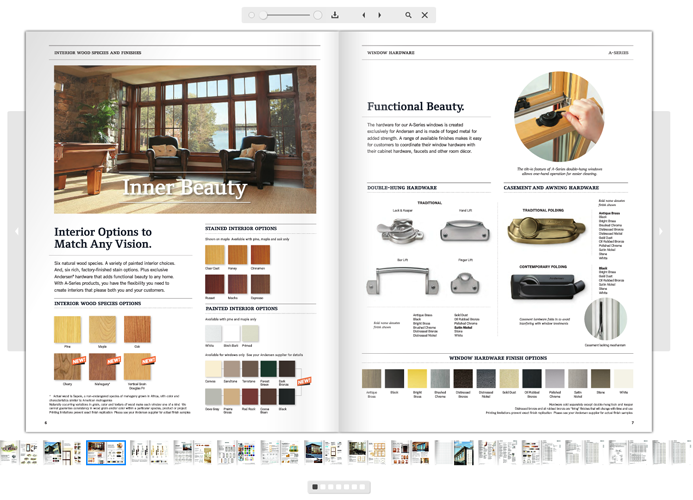Flip forward using the right side page arrow

click(661, 231)
